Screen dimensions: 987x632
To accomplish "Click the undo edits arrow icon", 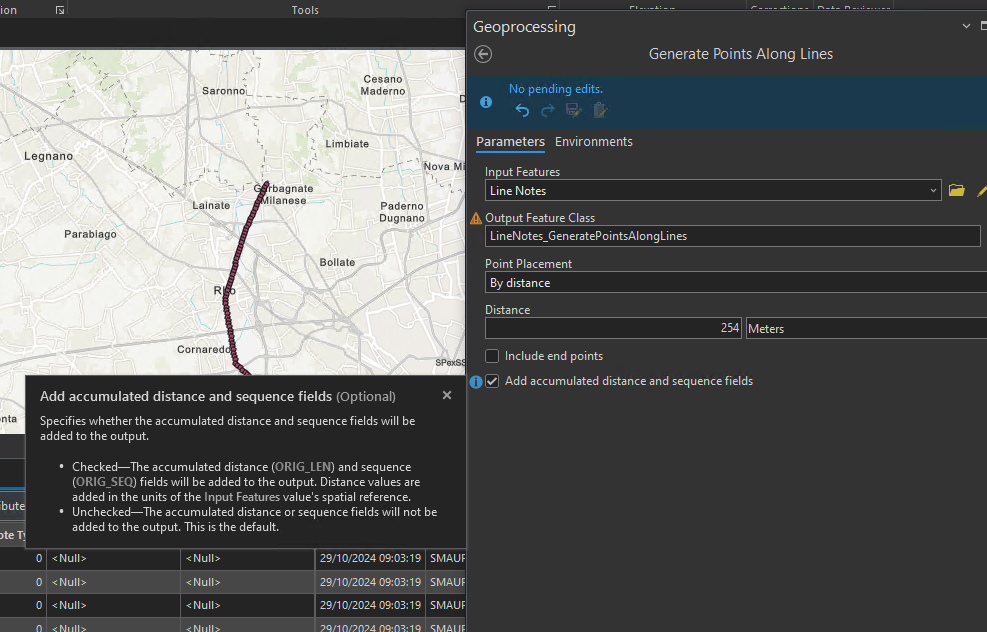I will [522, 111].
